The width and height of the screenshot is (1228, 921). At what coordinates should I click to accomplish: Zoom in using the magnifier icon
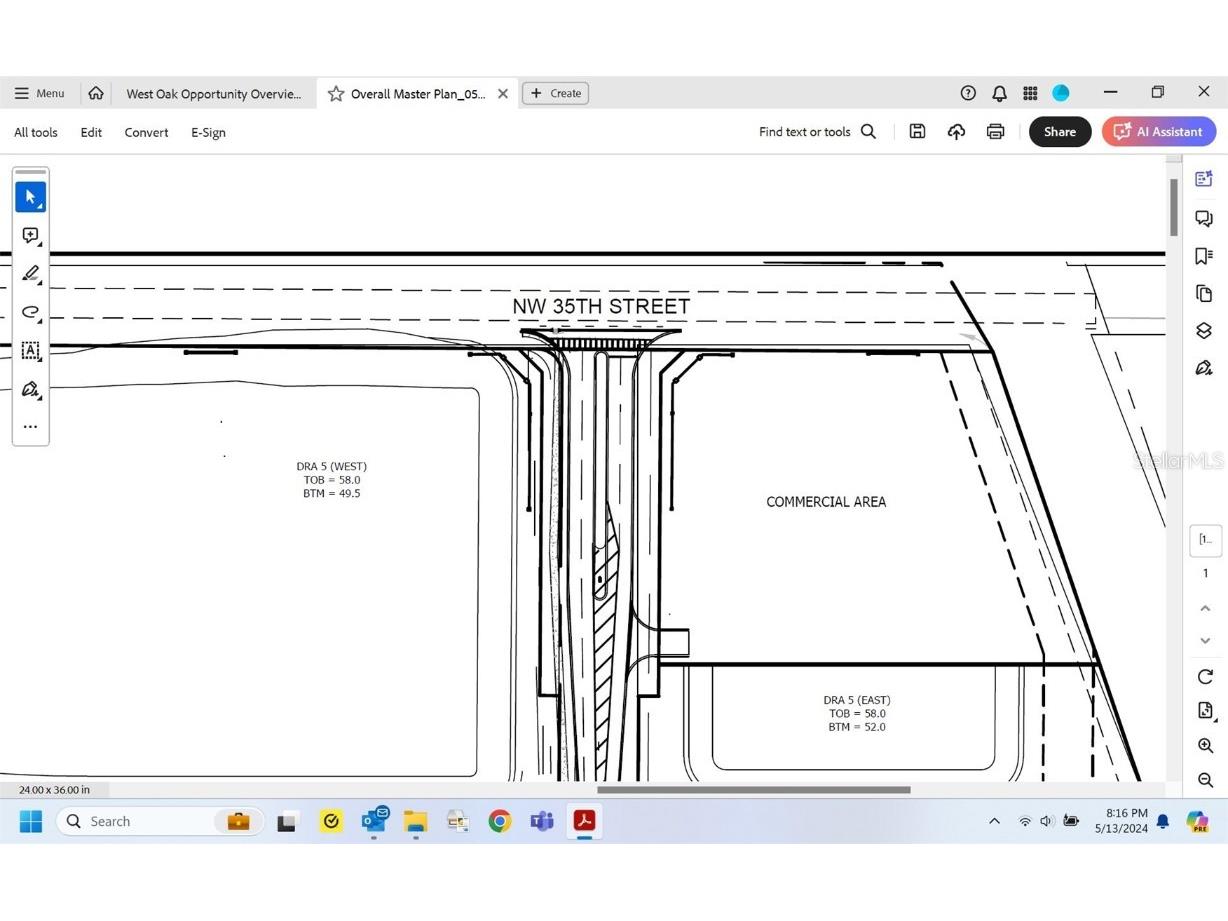pos(1205,745)
